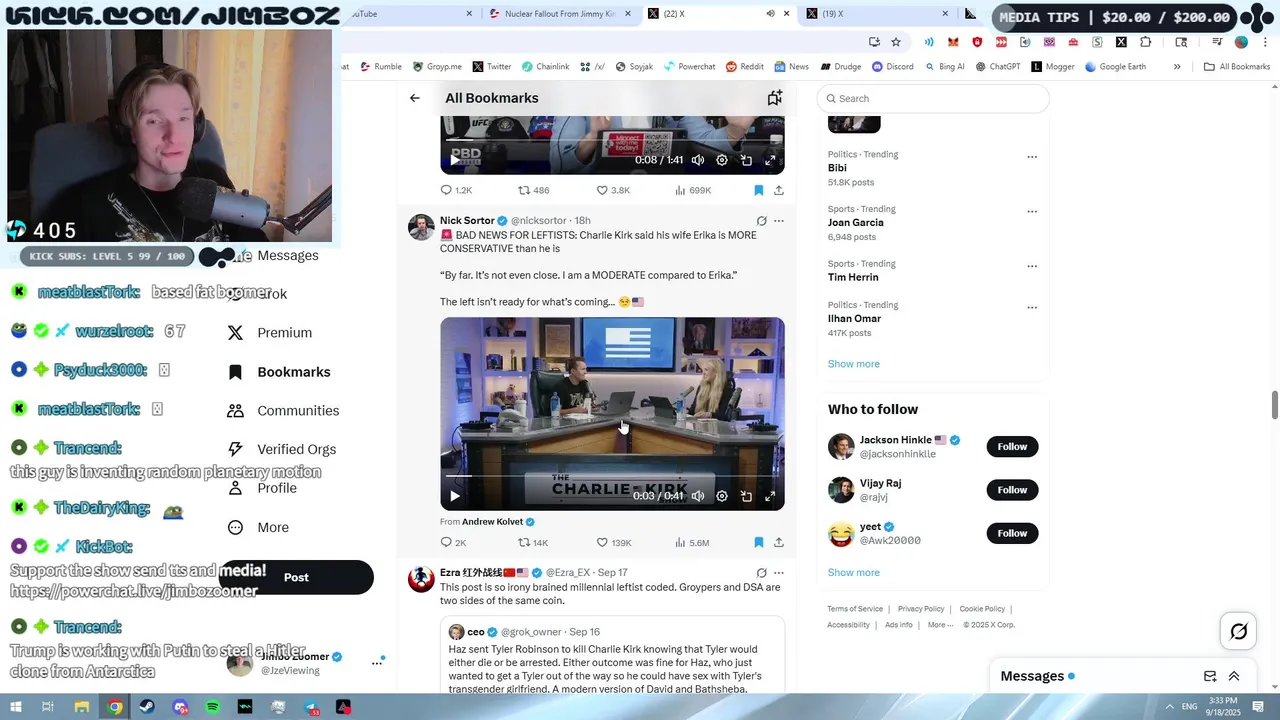Expand the Messages drawer chevrons
Image resolution: width=1280 pixels, height=720 pixels.
click(x=1234, y=676)
